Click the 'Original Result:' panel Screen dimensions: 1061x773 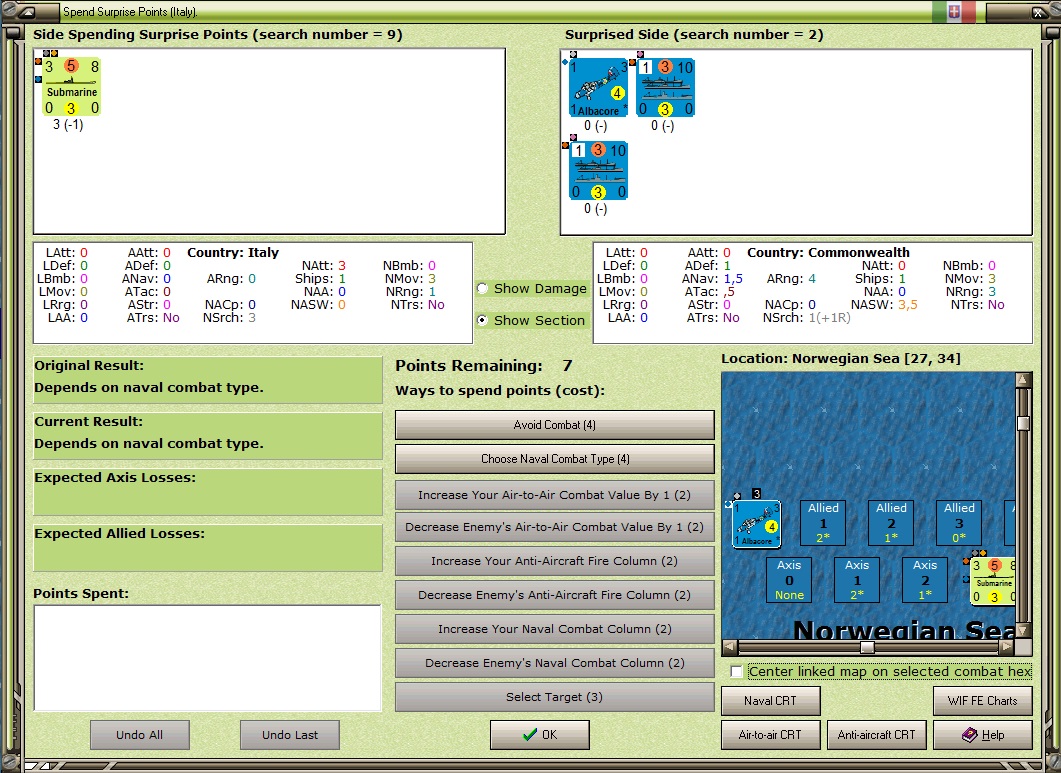click(x=208, y=380)
